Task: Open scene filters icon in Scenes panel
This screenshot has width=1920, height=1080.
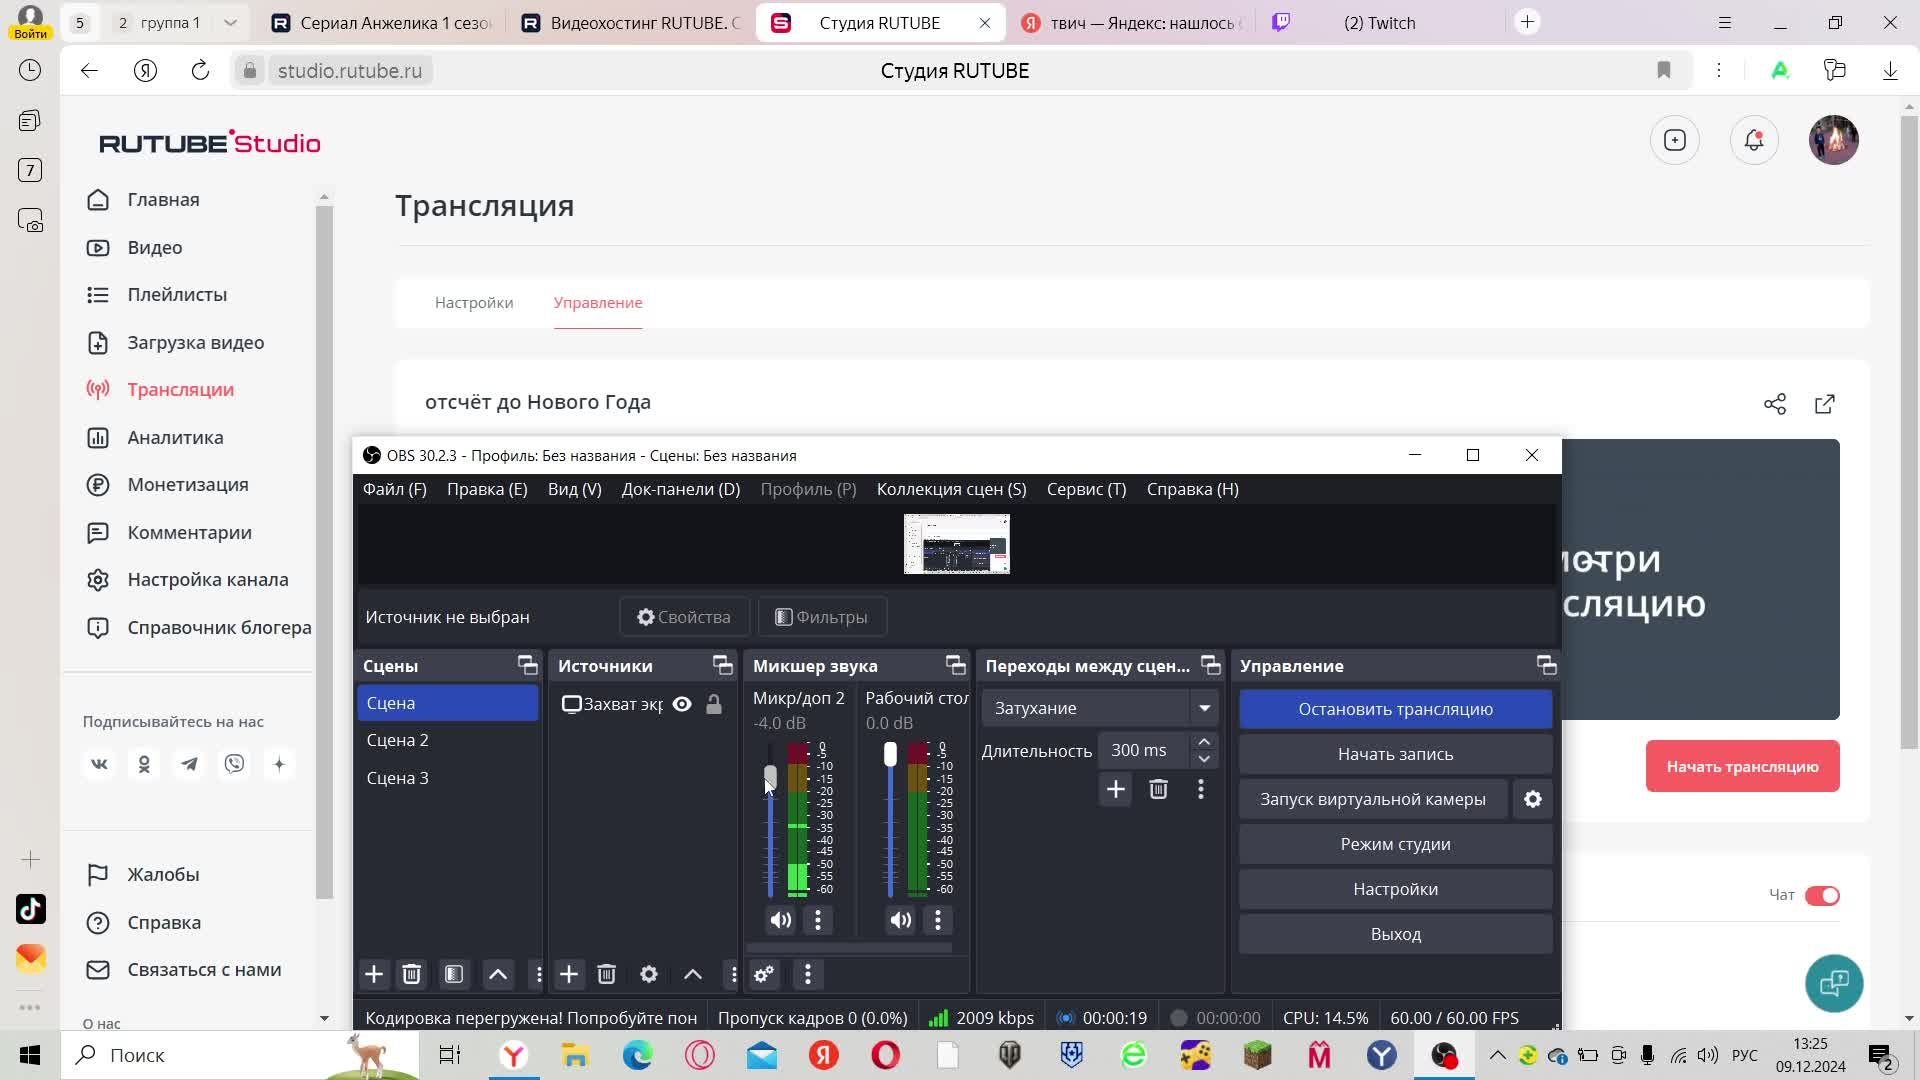Action: 454,974
